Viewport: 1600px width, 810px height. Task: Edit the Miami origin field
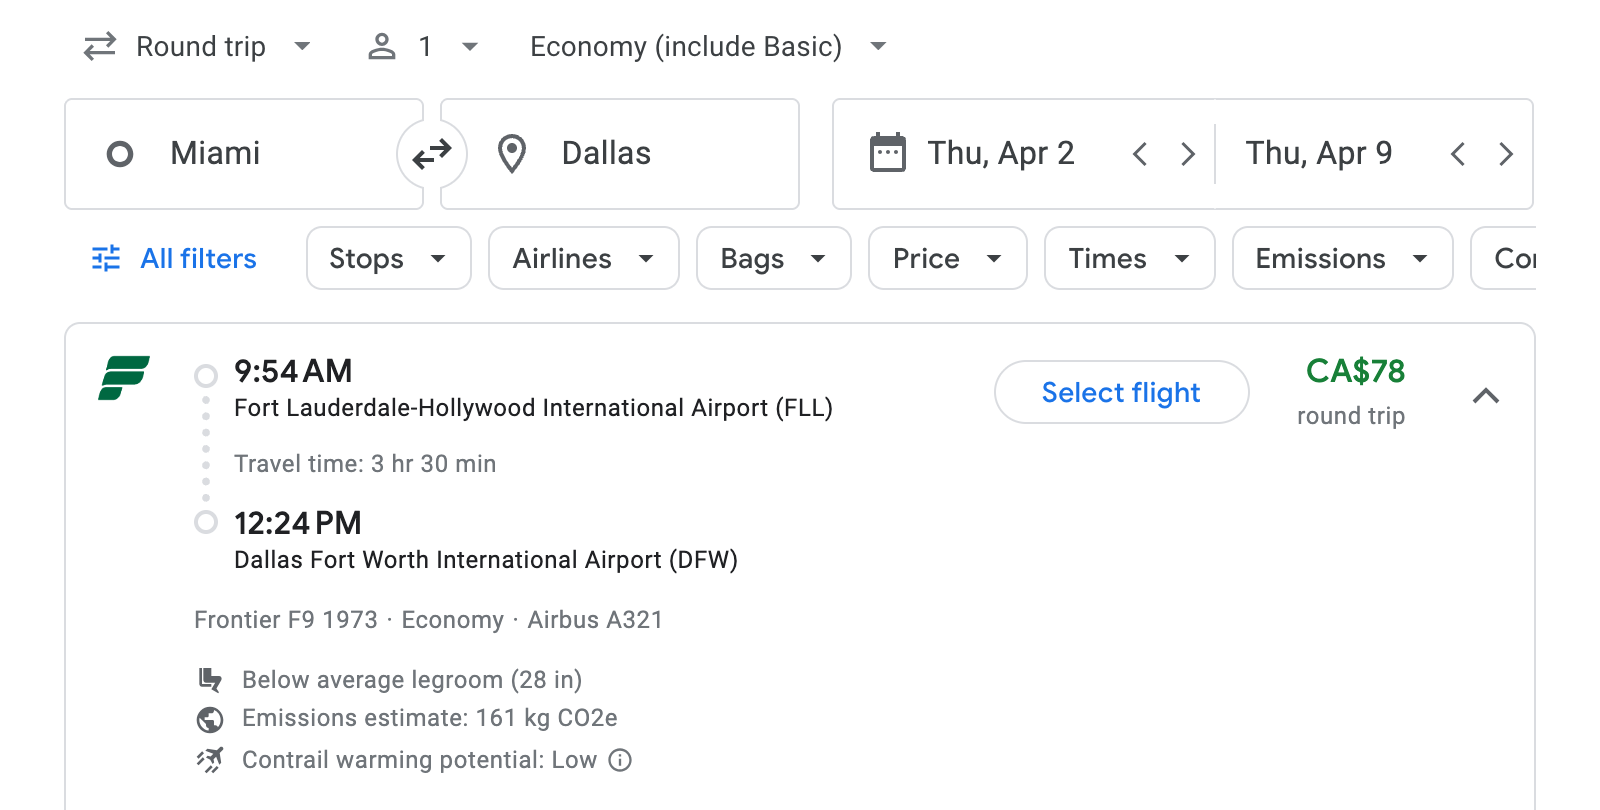244,154
